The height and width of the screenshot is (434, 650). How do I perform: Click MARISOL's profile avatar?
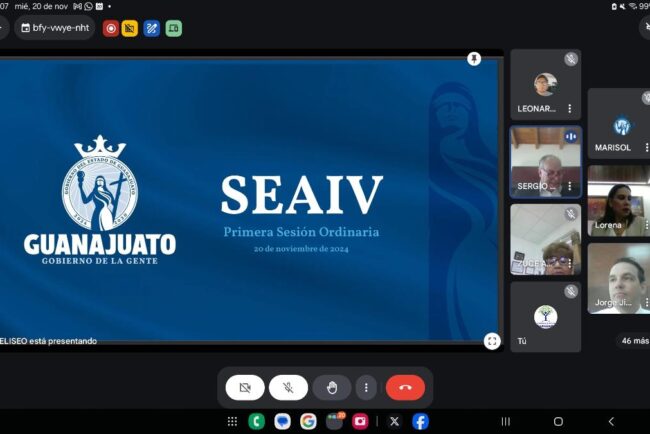coord(622,126)
